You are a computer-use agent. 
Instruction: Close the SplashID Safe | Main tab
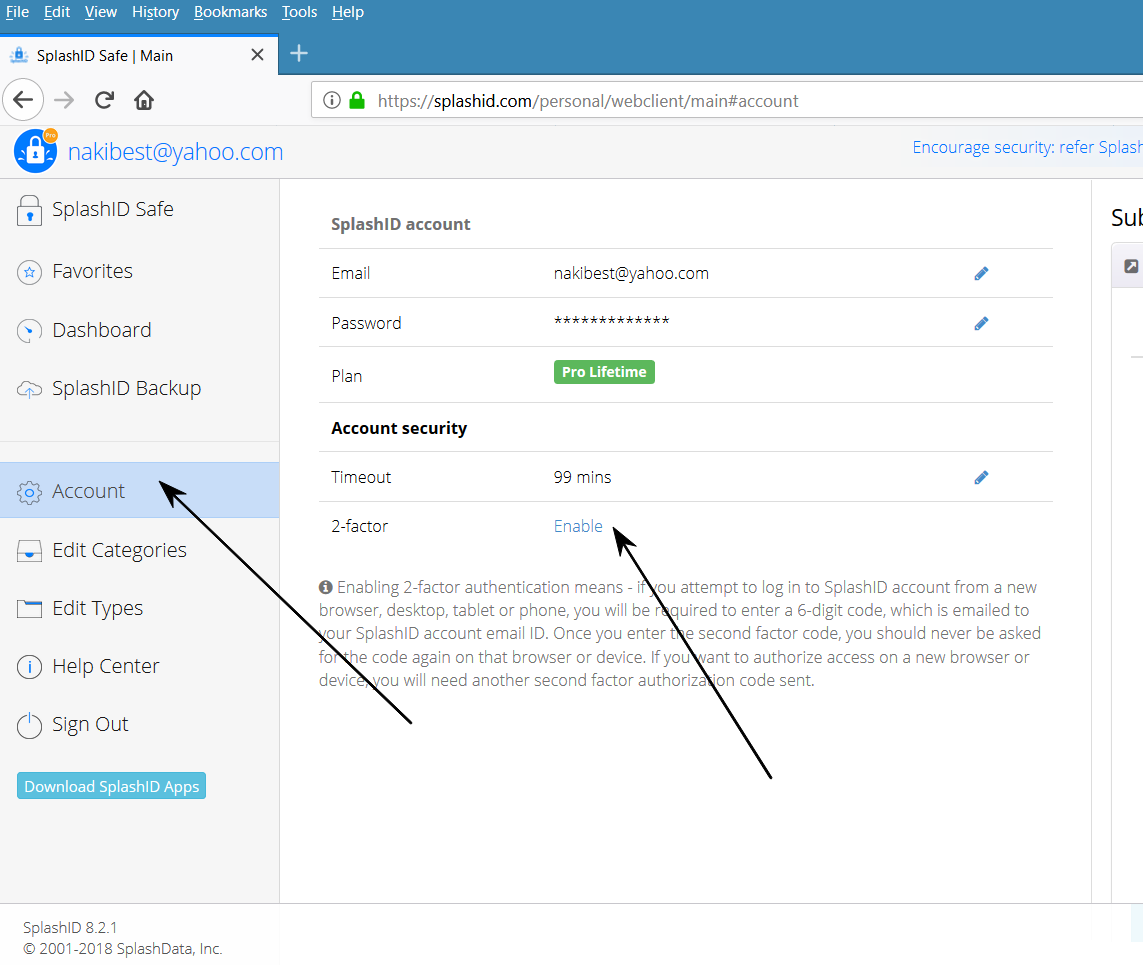[257, 55]
